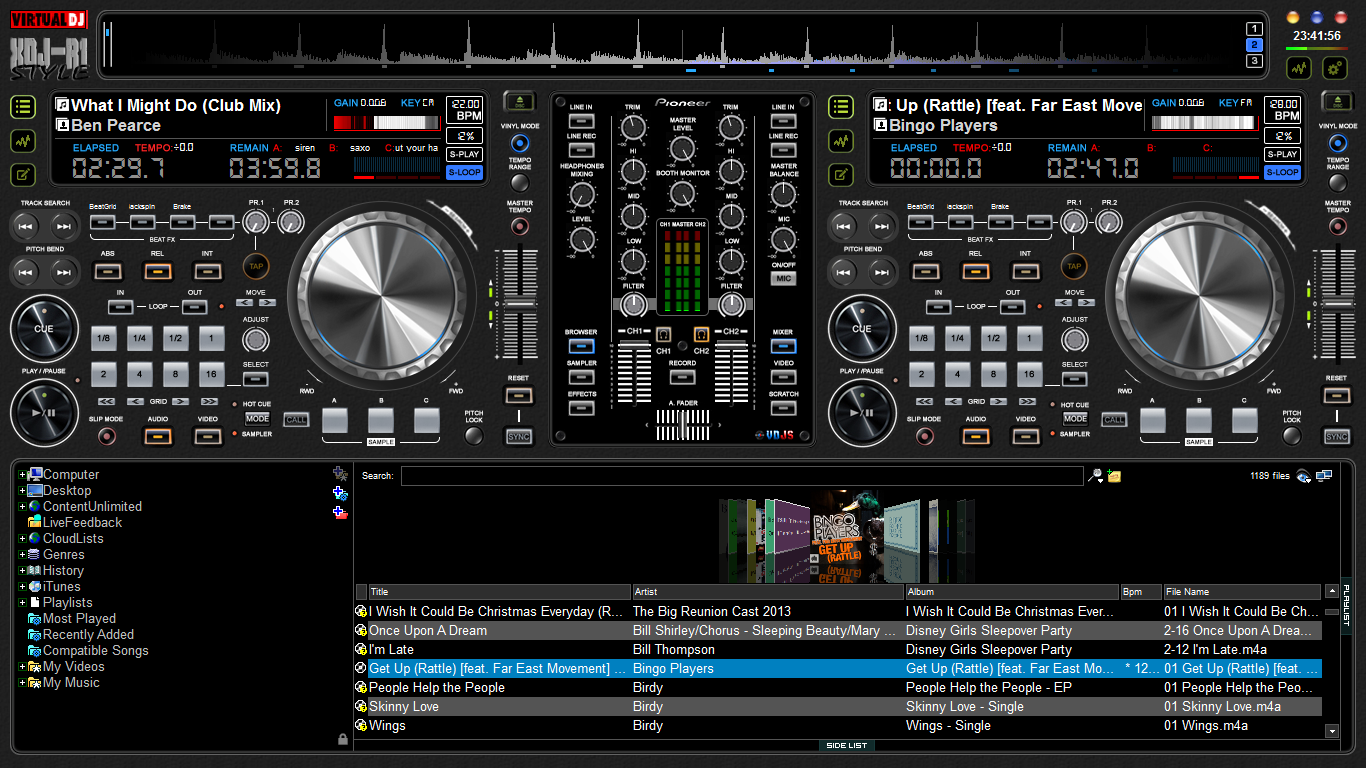Expand History tree node

point(22,571)
